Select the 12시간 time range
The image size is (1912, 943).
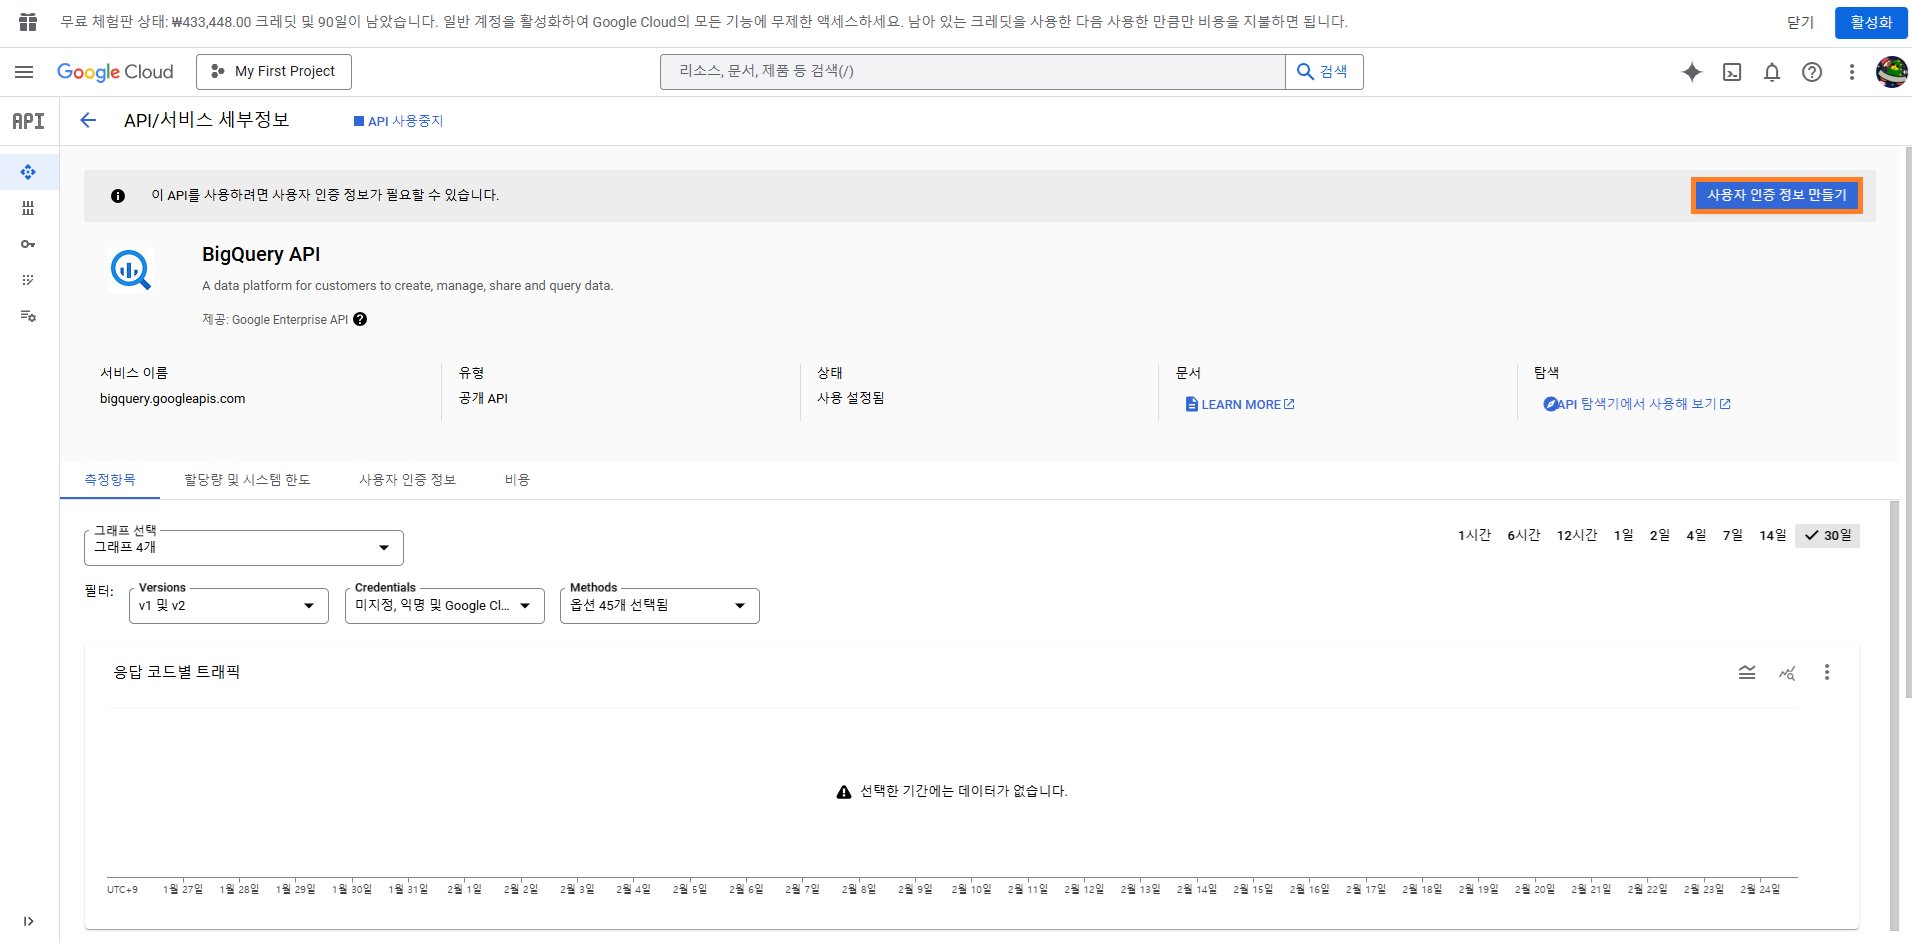[1577, 536]
